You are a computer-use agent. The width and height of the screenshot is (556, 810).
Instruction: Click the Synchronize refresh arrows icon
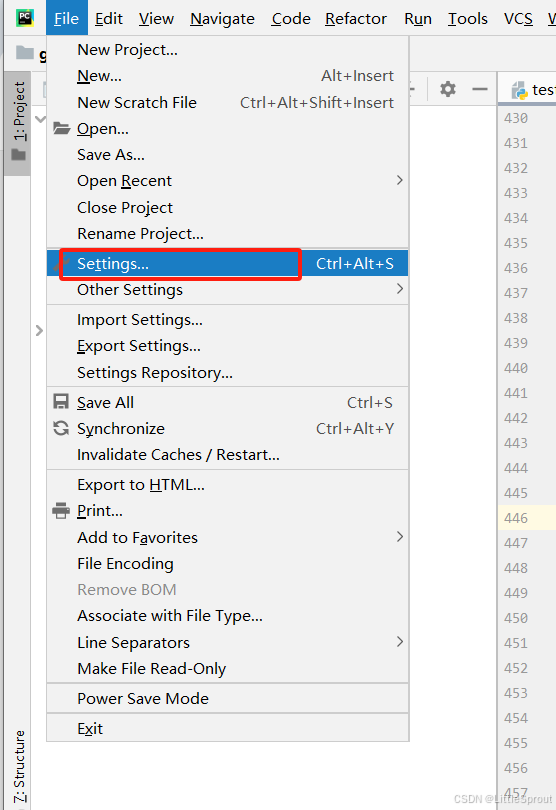[x=61, y=428]
